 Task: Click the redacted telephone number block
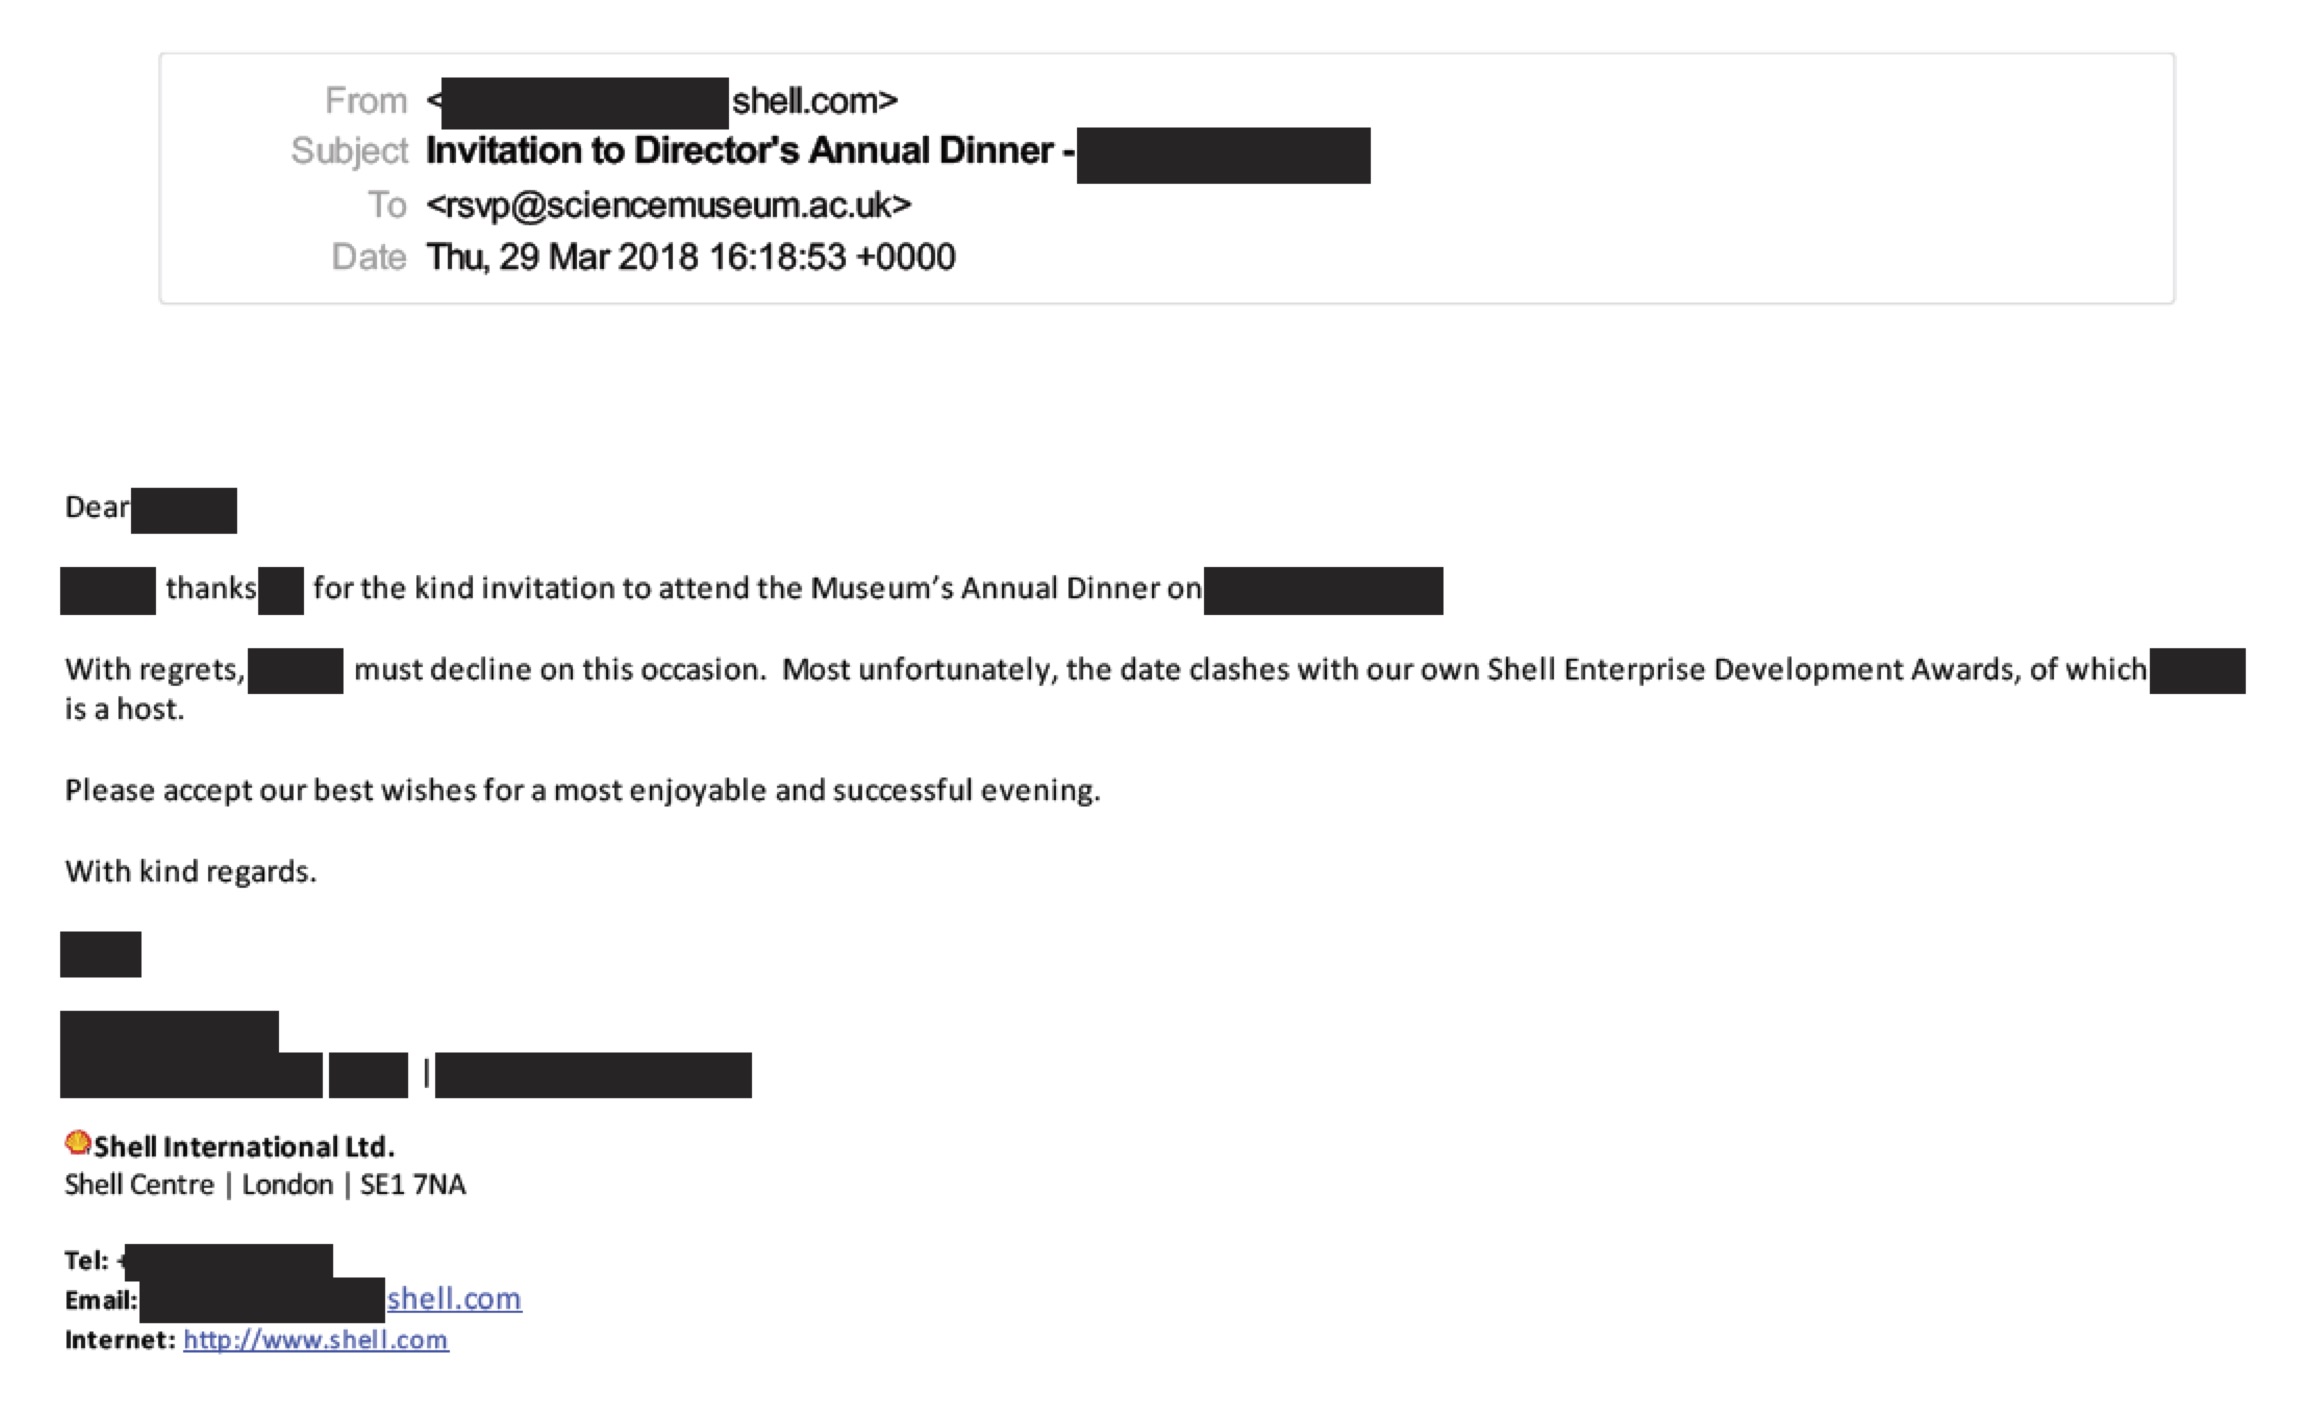(x=229, y=1261)
